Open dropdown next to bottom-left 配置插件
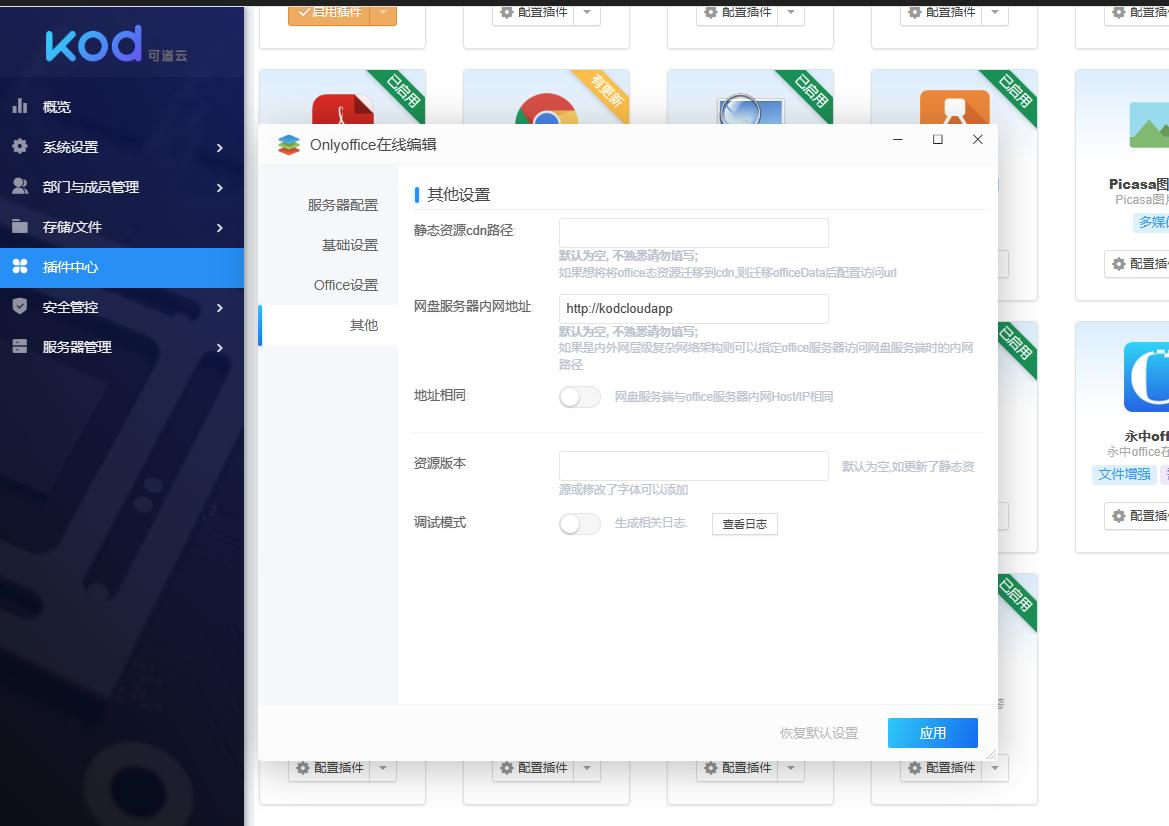The image size is (1169, 826). click(x=383, y=768)
